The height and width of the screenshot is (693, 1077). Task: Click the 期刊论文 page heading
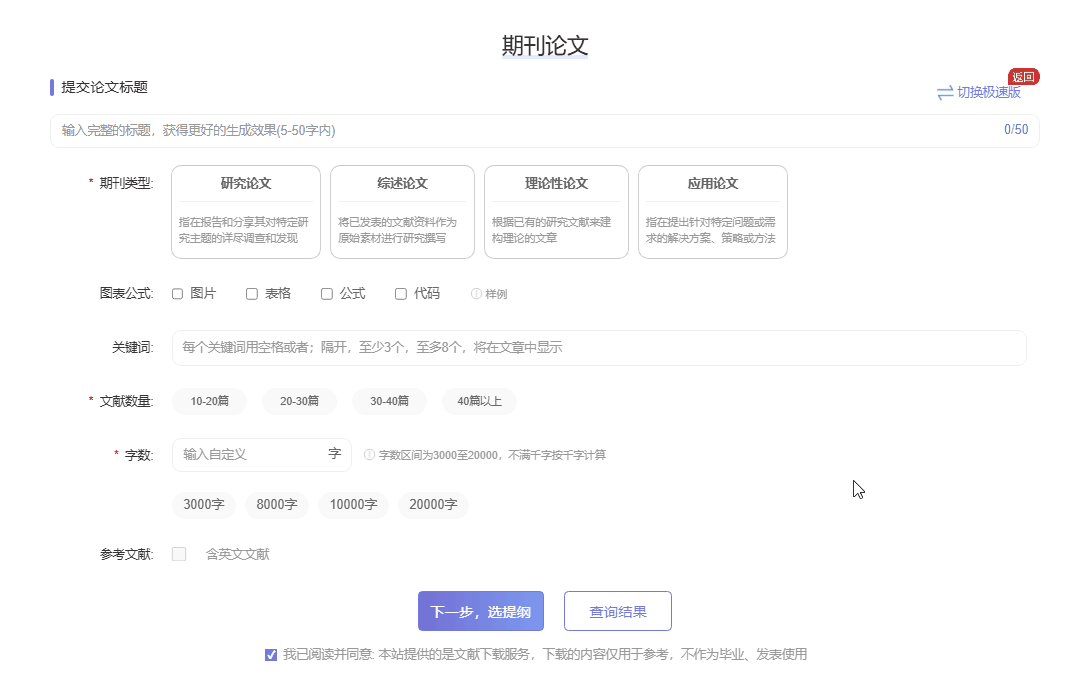[545, 46]
